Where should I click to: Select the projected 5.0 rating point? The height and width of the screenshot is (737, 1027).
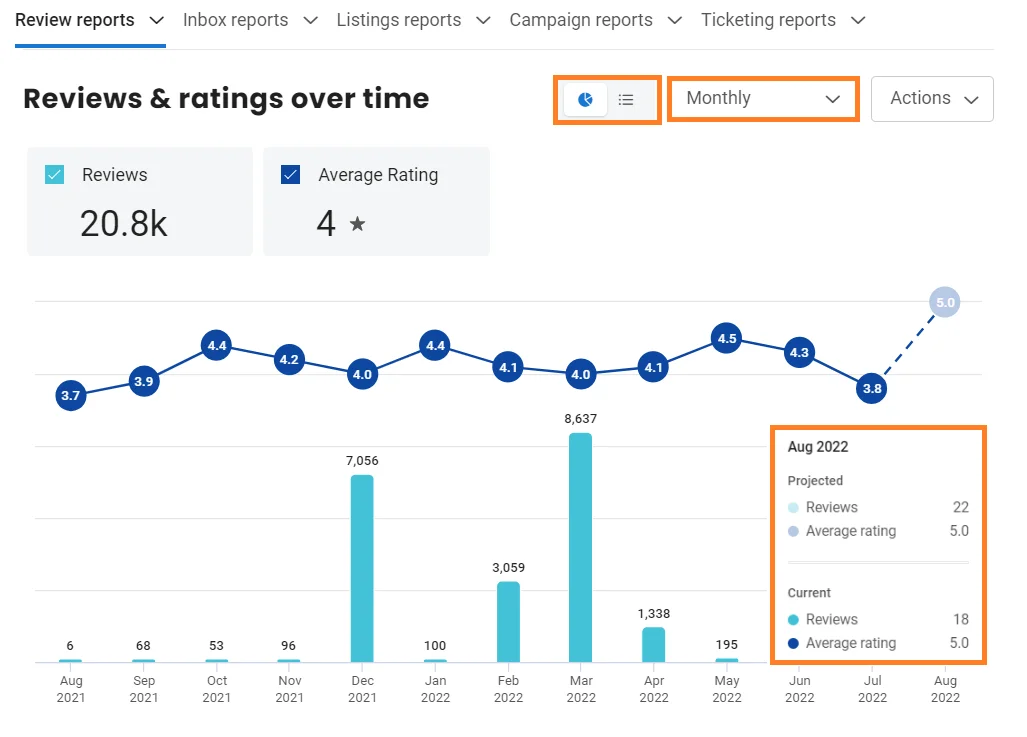[944, 302]
